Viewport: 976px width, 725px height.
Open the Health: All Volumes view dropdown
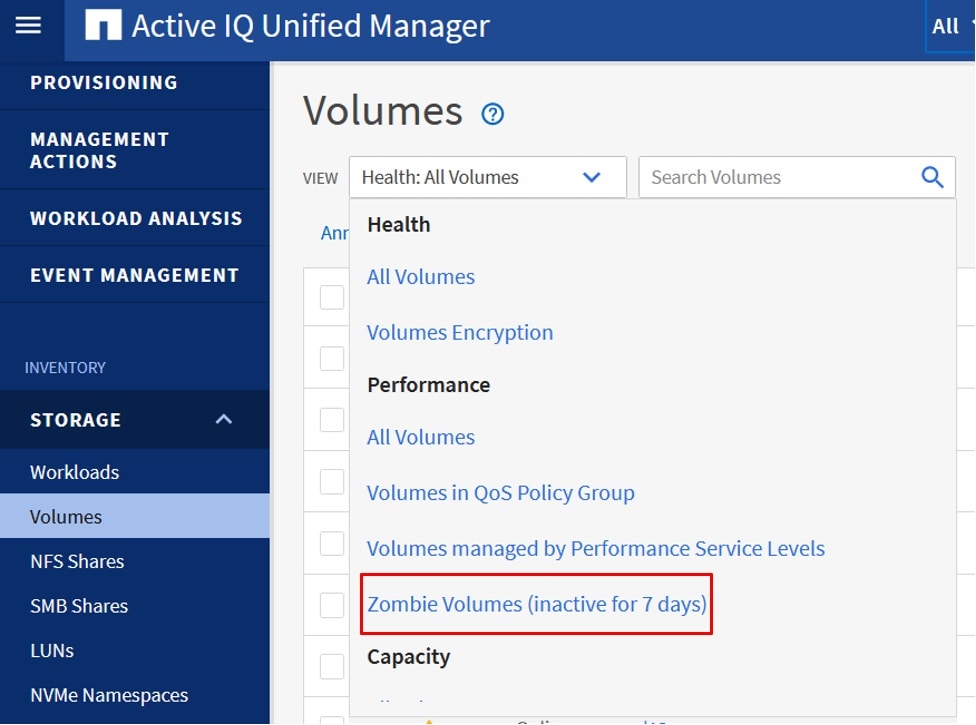pyautogui.click(x=487, y=177)
